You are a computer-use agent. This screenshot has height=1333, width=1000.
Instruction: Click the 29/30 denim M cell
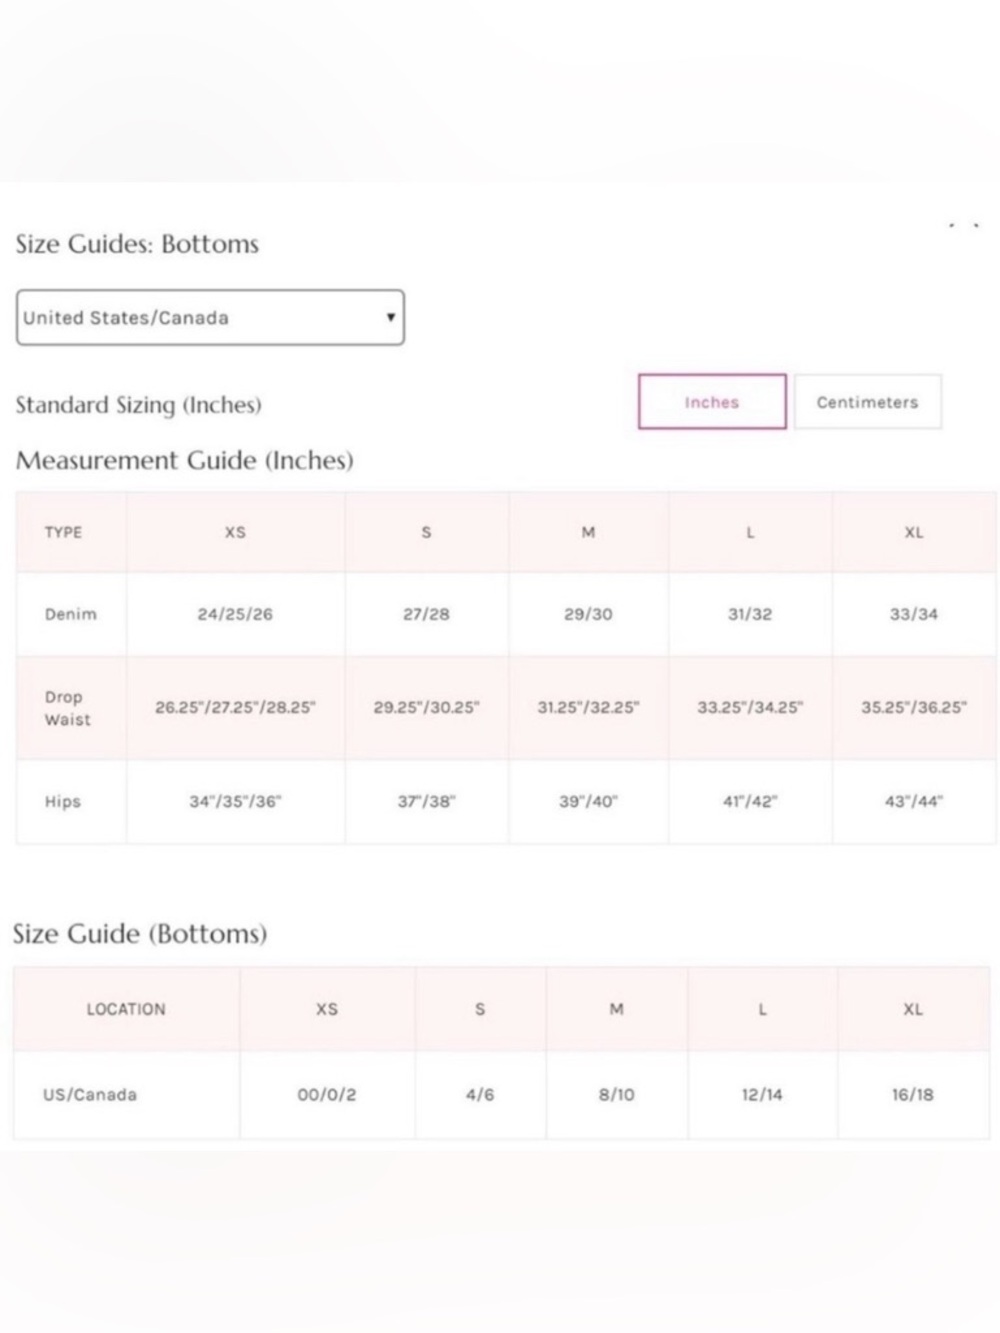pyautogui.click(x=588, y=614)
